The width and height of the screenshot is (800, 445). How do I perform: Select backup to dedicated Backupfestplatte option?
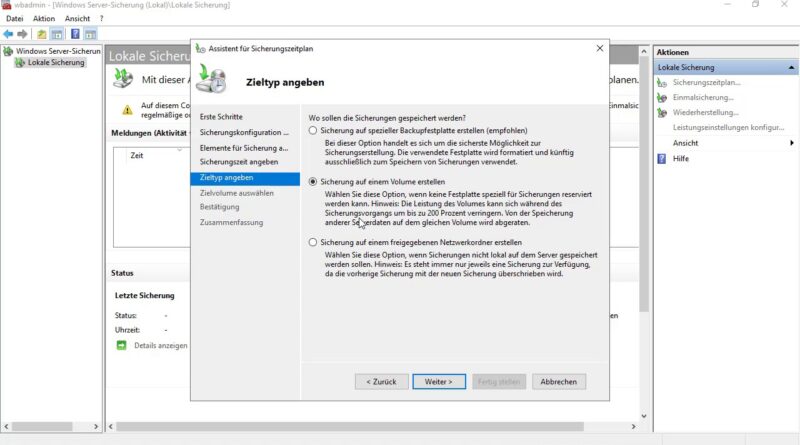point(313,131)
